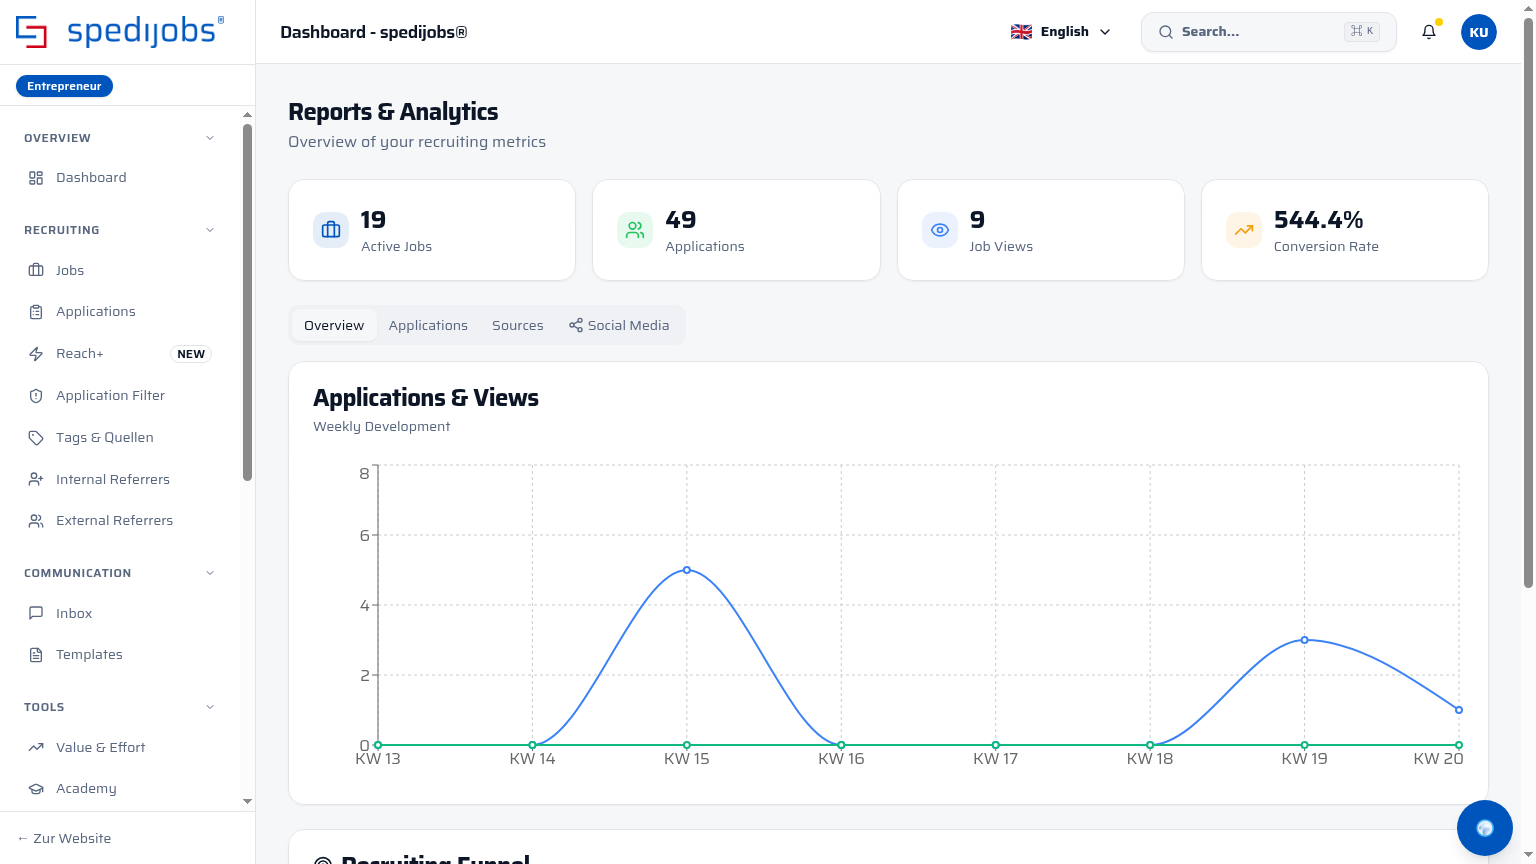Click the search magnifier icon
1536x864 pixels.
pos(1166,32)
